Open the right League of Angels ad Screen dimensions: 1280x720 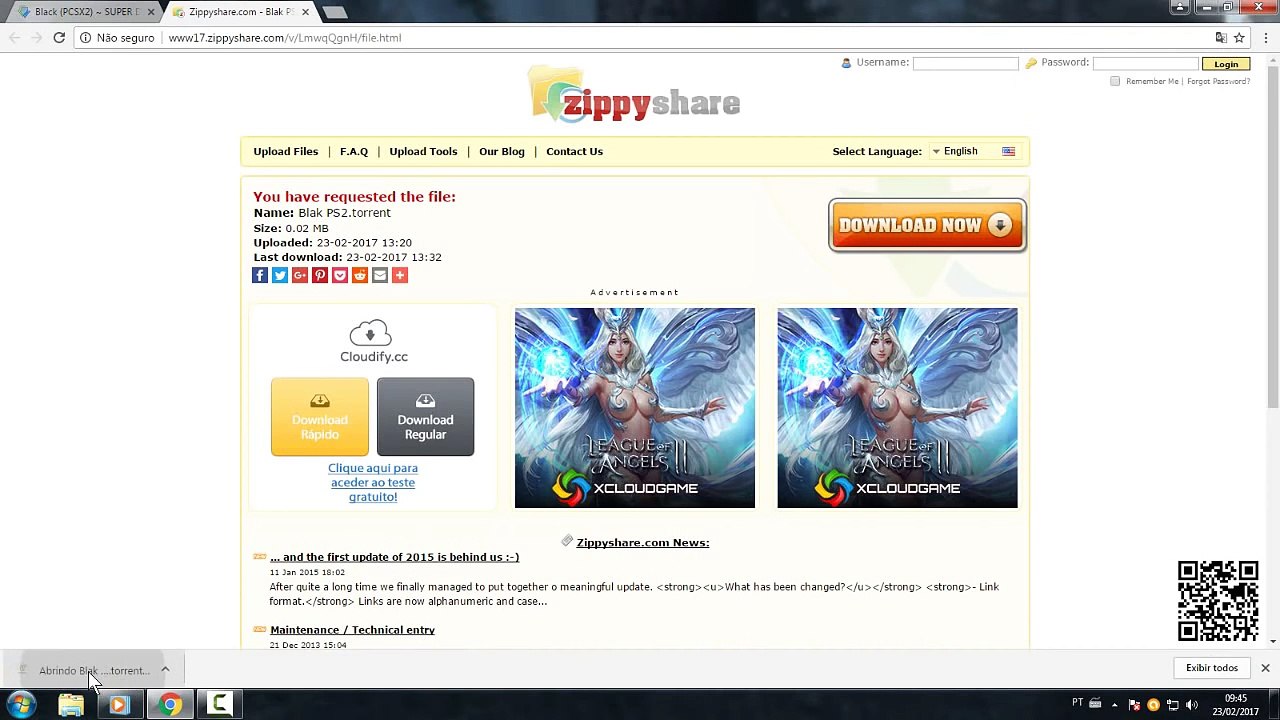tap(897, 408)
